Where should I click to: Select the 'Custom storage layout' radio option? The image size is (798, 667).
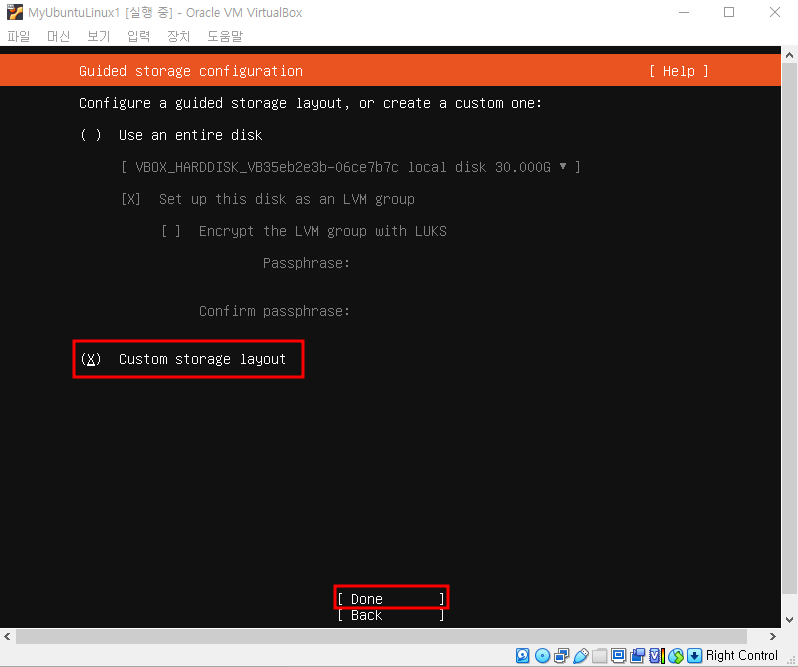coord(91,359)
